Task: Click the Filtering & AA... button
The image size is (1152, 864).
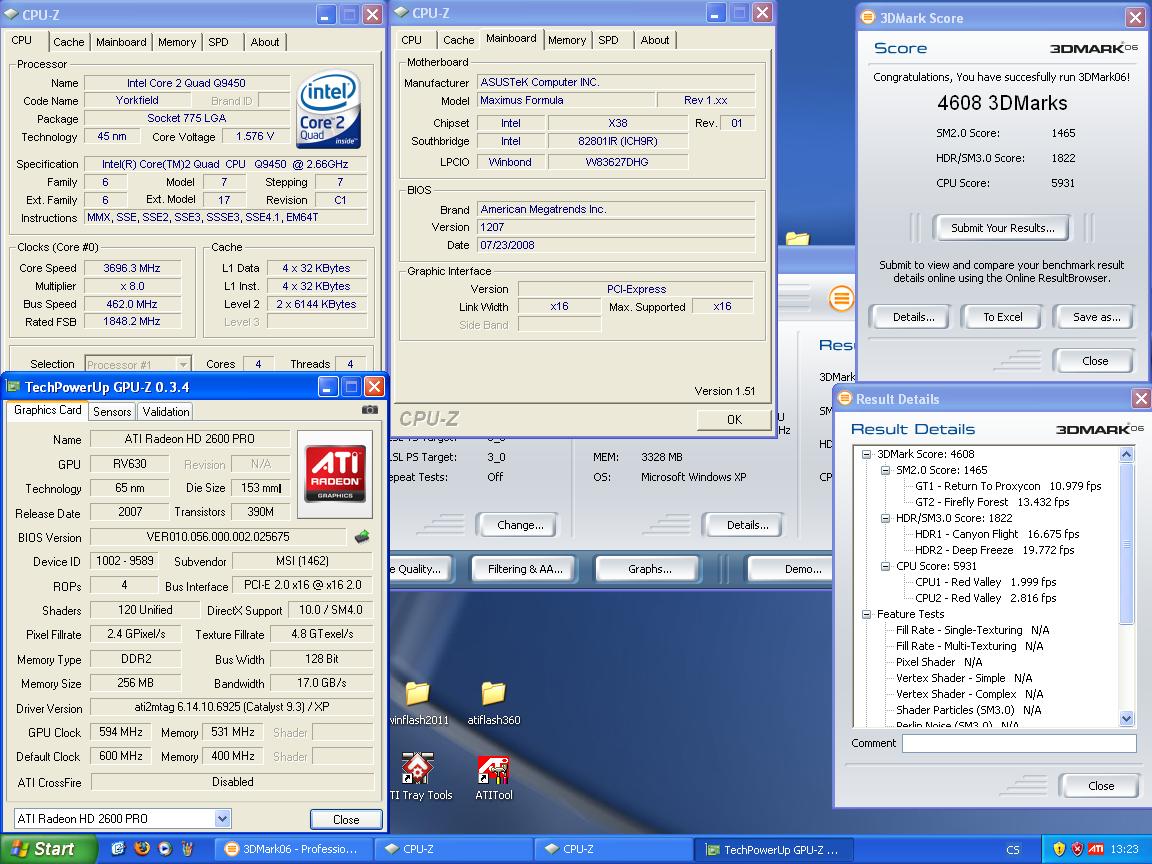Action: 525,569
